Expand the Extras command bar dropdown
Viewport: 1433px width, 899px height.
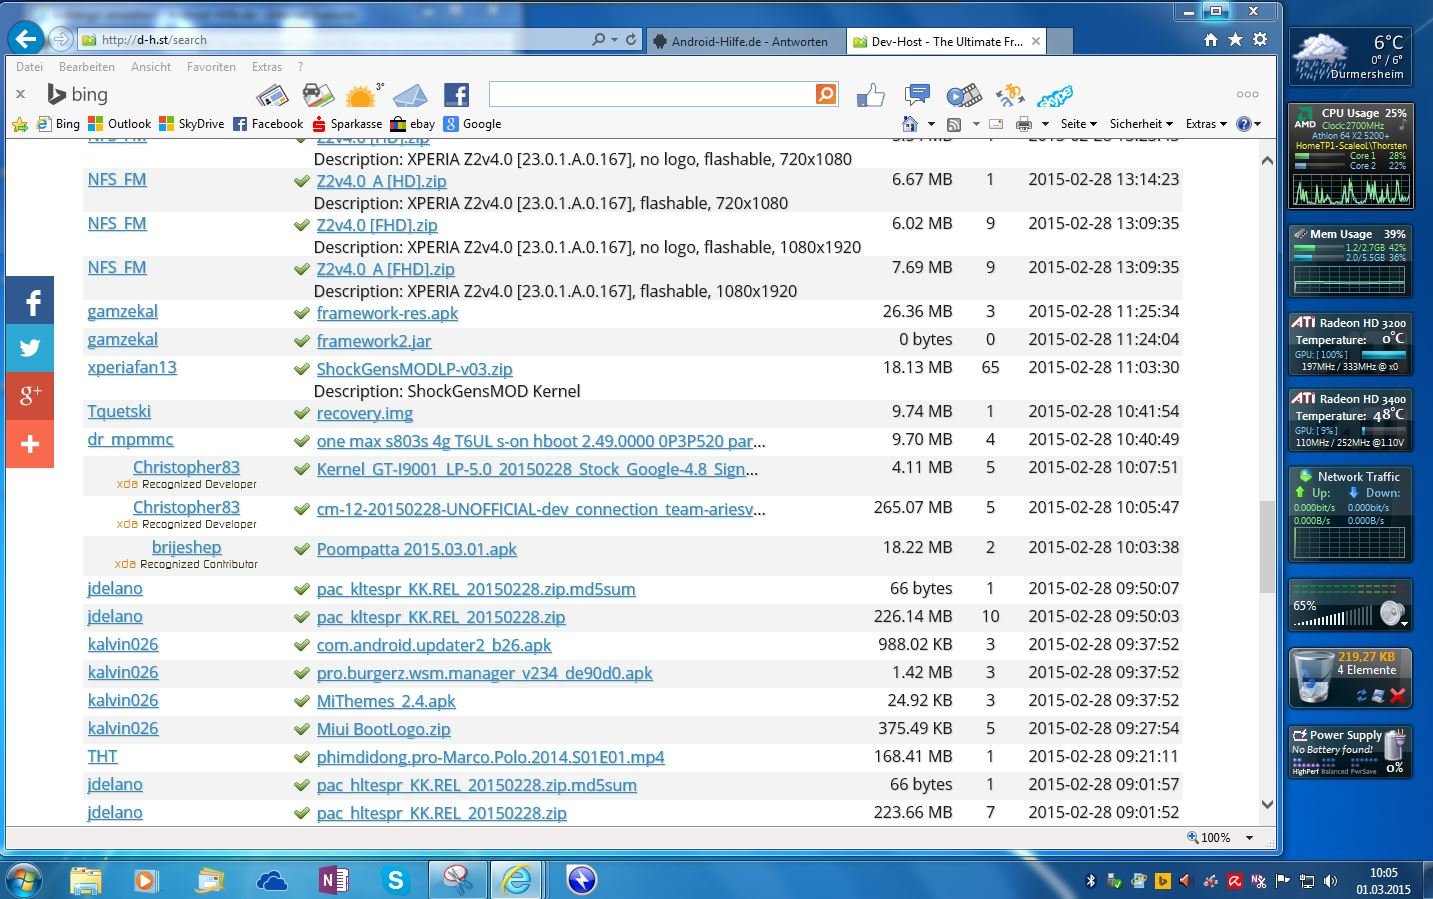coord(1206,124)
